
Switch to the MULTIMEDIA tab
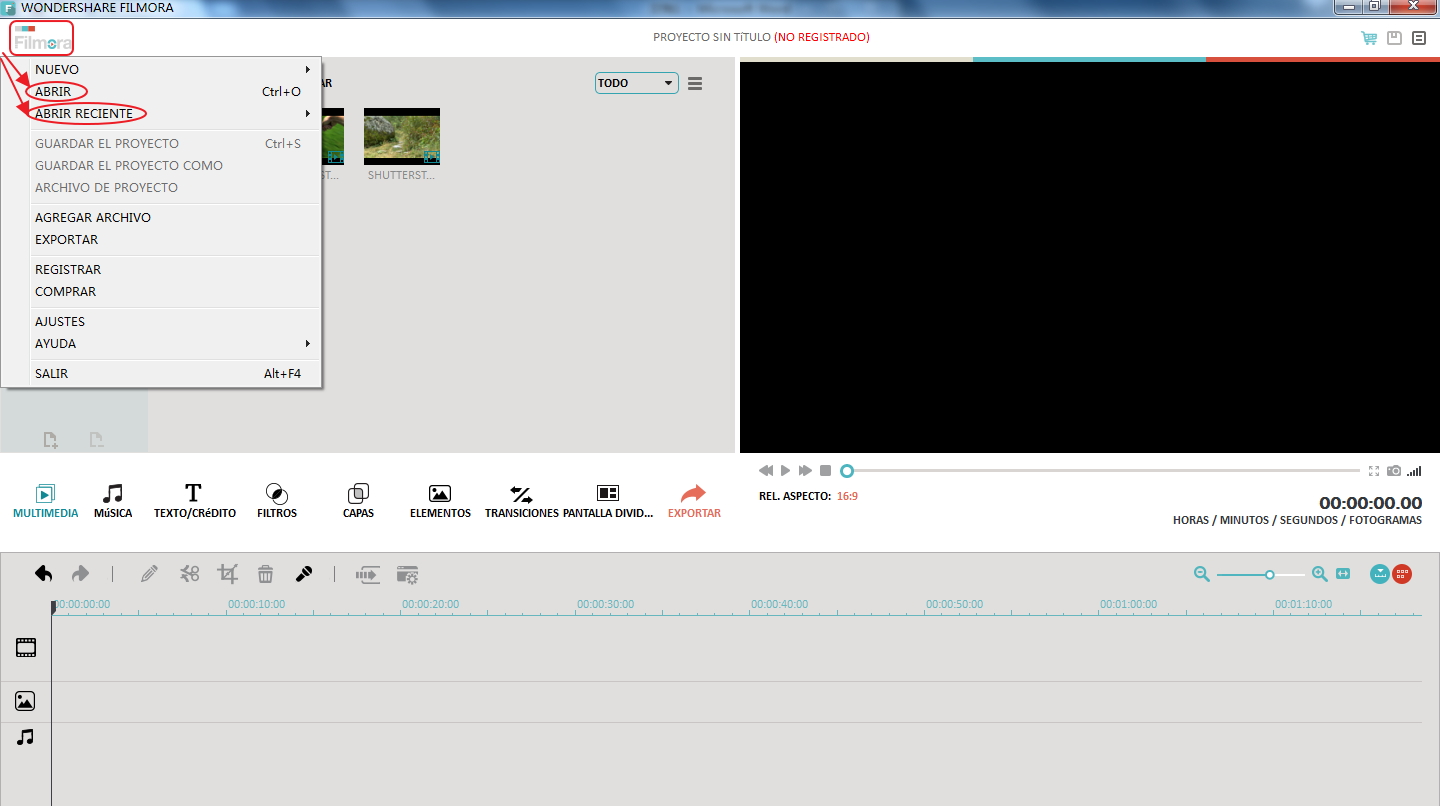click(x=45, y=501)
